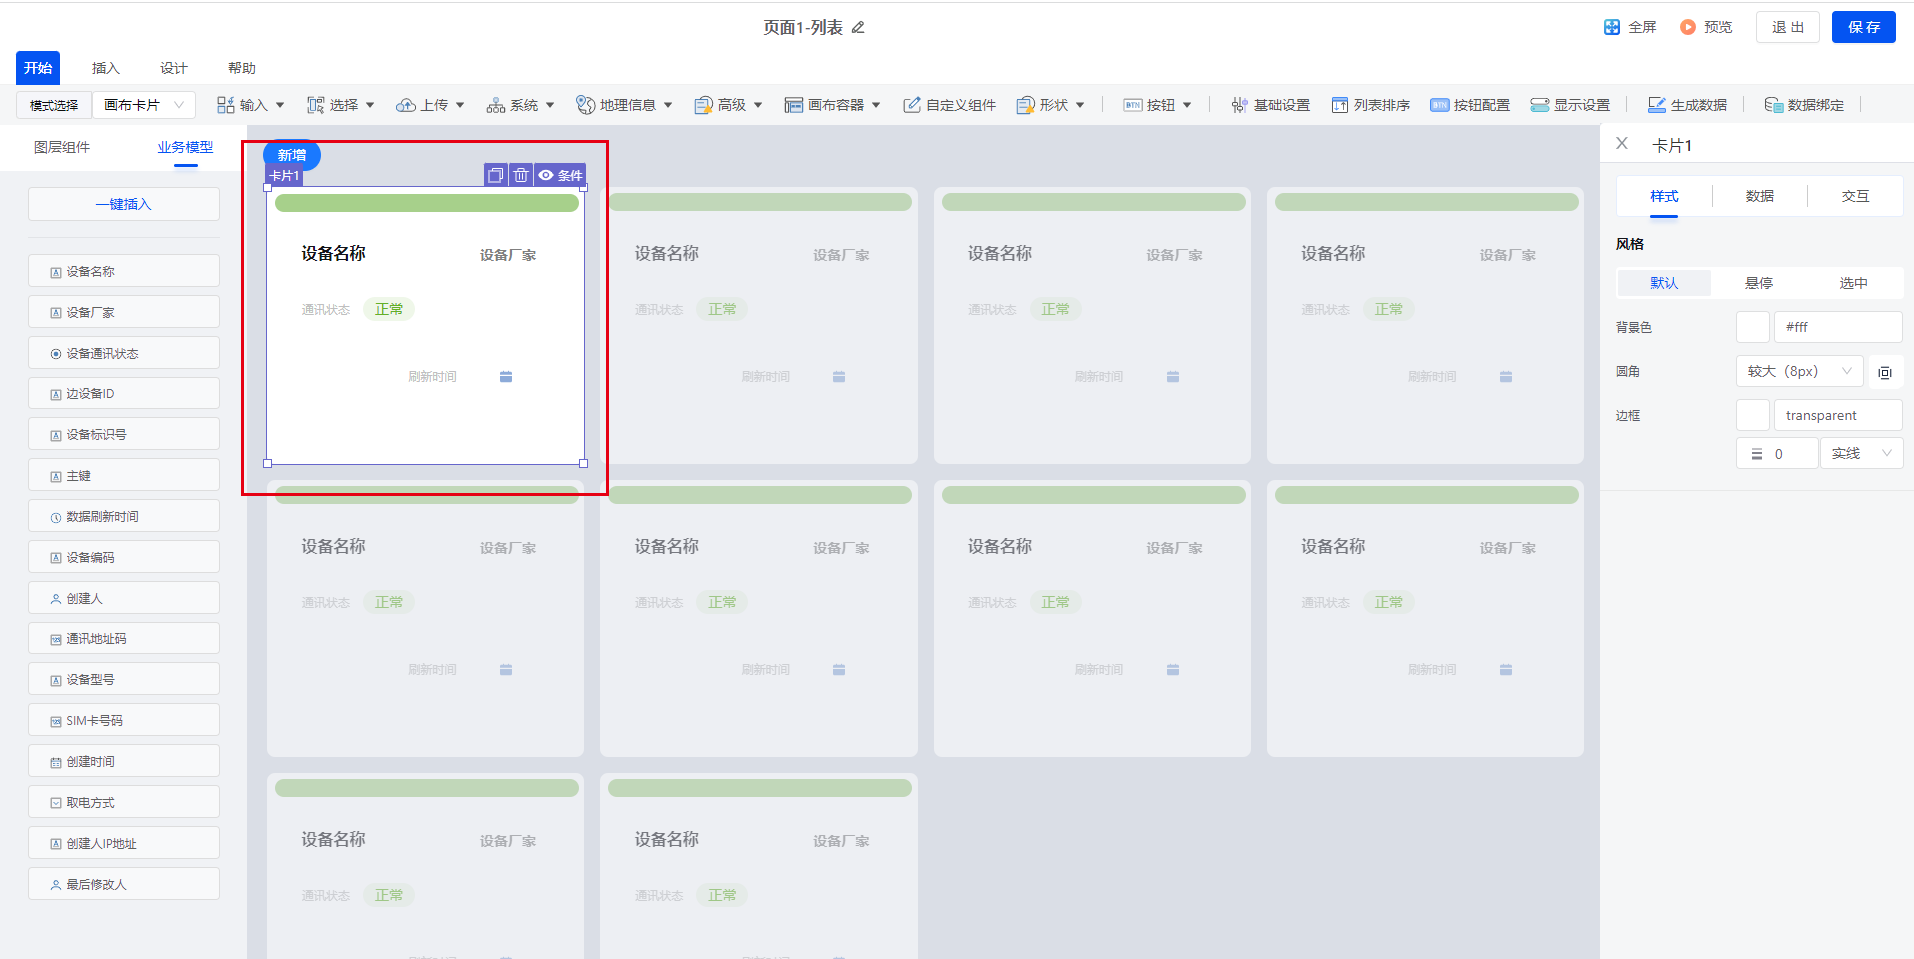Open the 预览 preview
The width and height of the screenshot is (1914, 959).
click(x=1706, y=27)
